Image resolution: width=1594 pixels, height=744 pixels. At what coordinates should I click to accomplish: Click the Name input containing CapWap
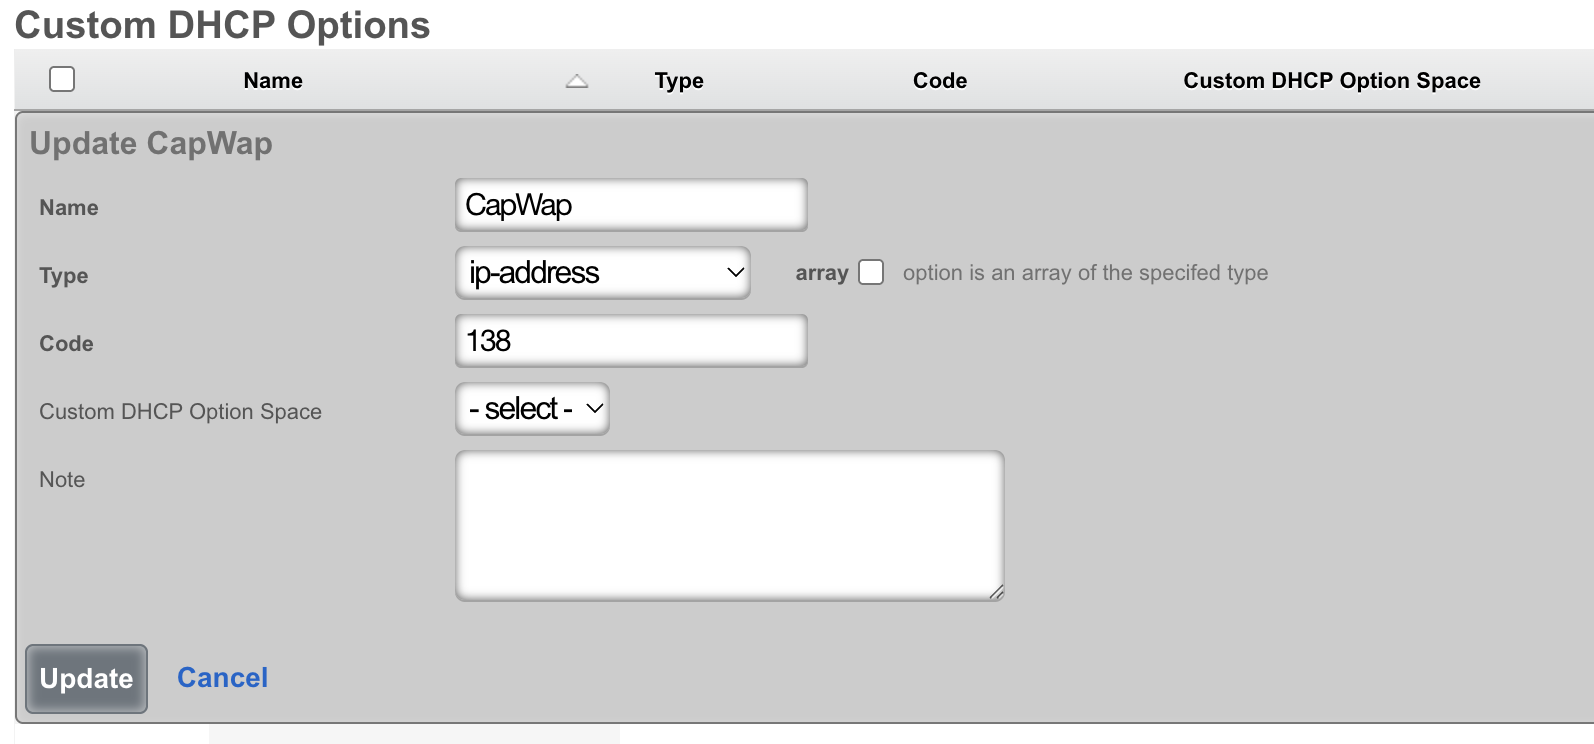[x=630, y=204]
